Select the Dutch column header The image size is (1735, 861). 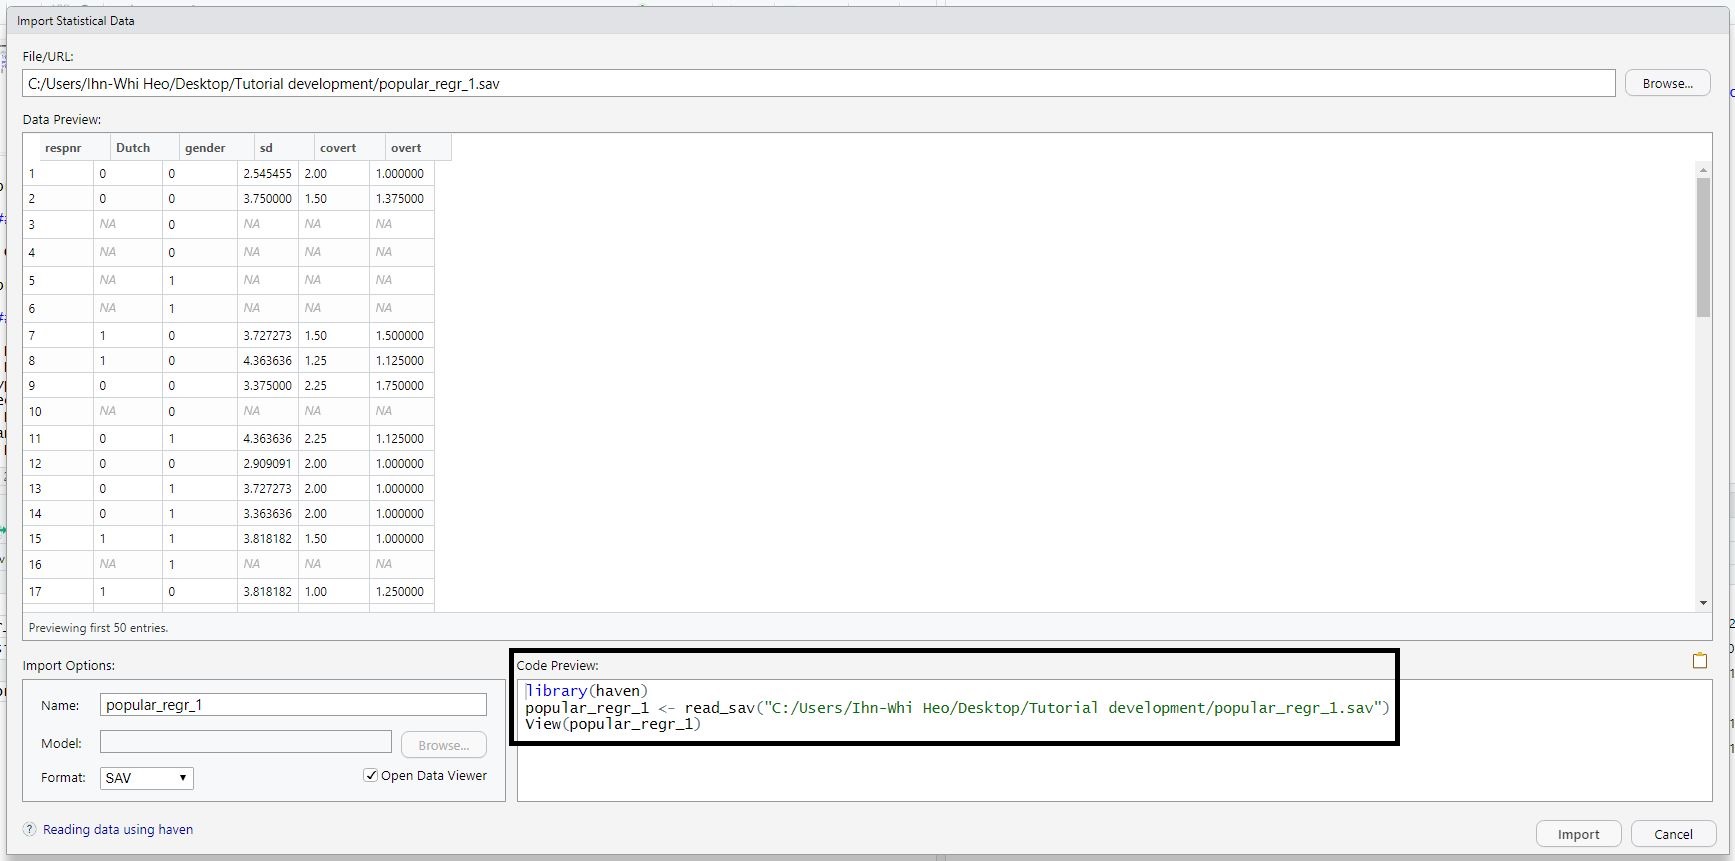coord(133,148)
